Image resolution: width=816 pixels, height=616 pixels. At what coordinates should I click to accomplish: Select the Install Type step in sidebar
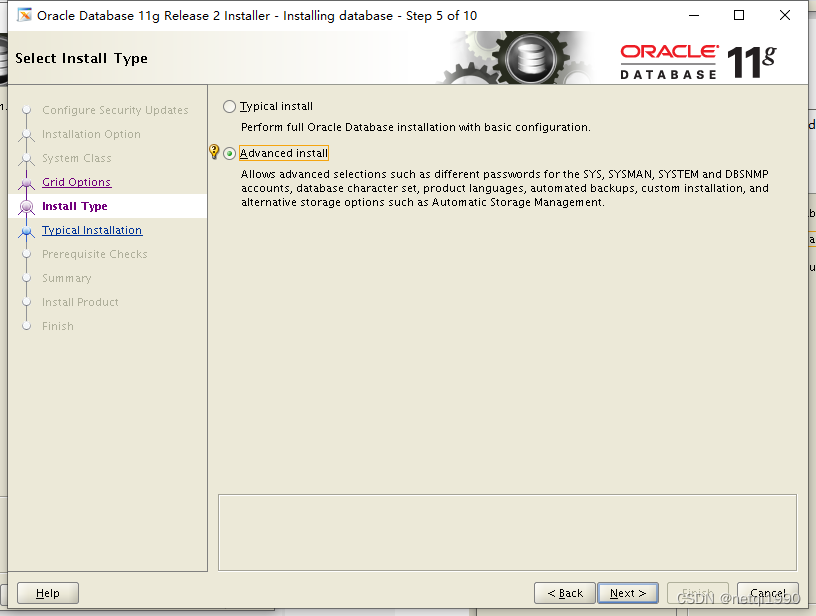point(73,206)
